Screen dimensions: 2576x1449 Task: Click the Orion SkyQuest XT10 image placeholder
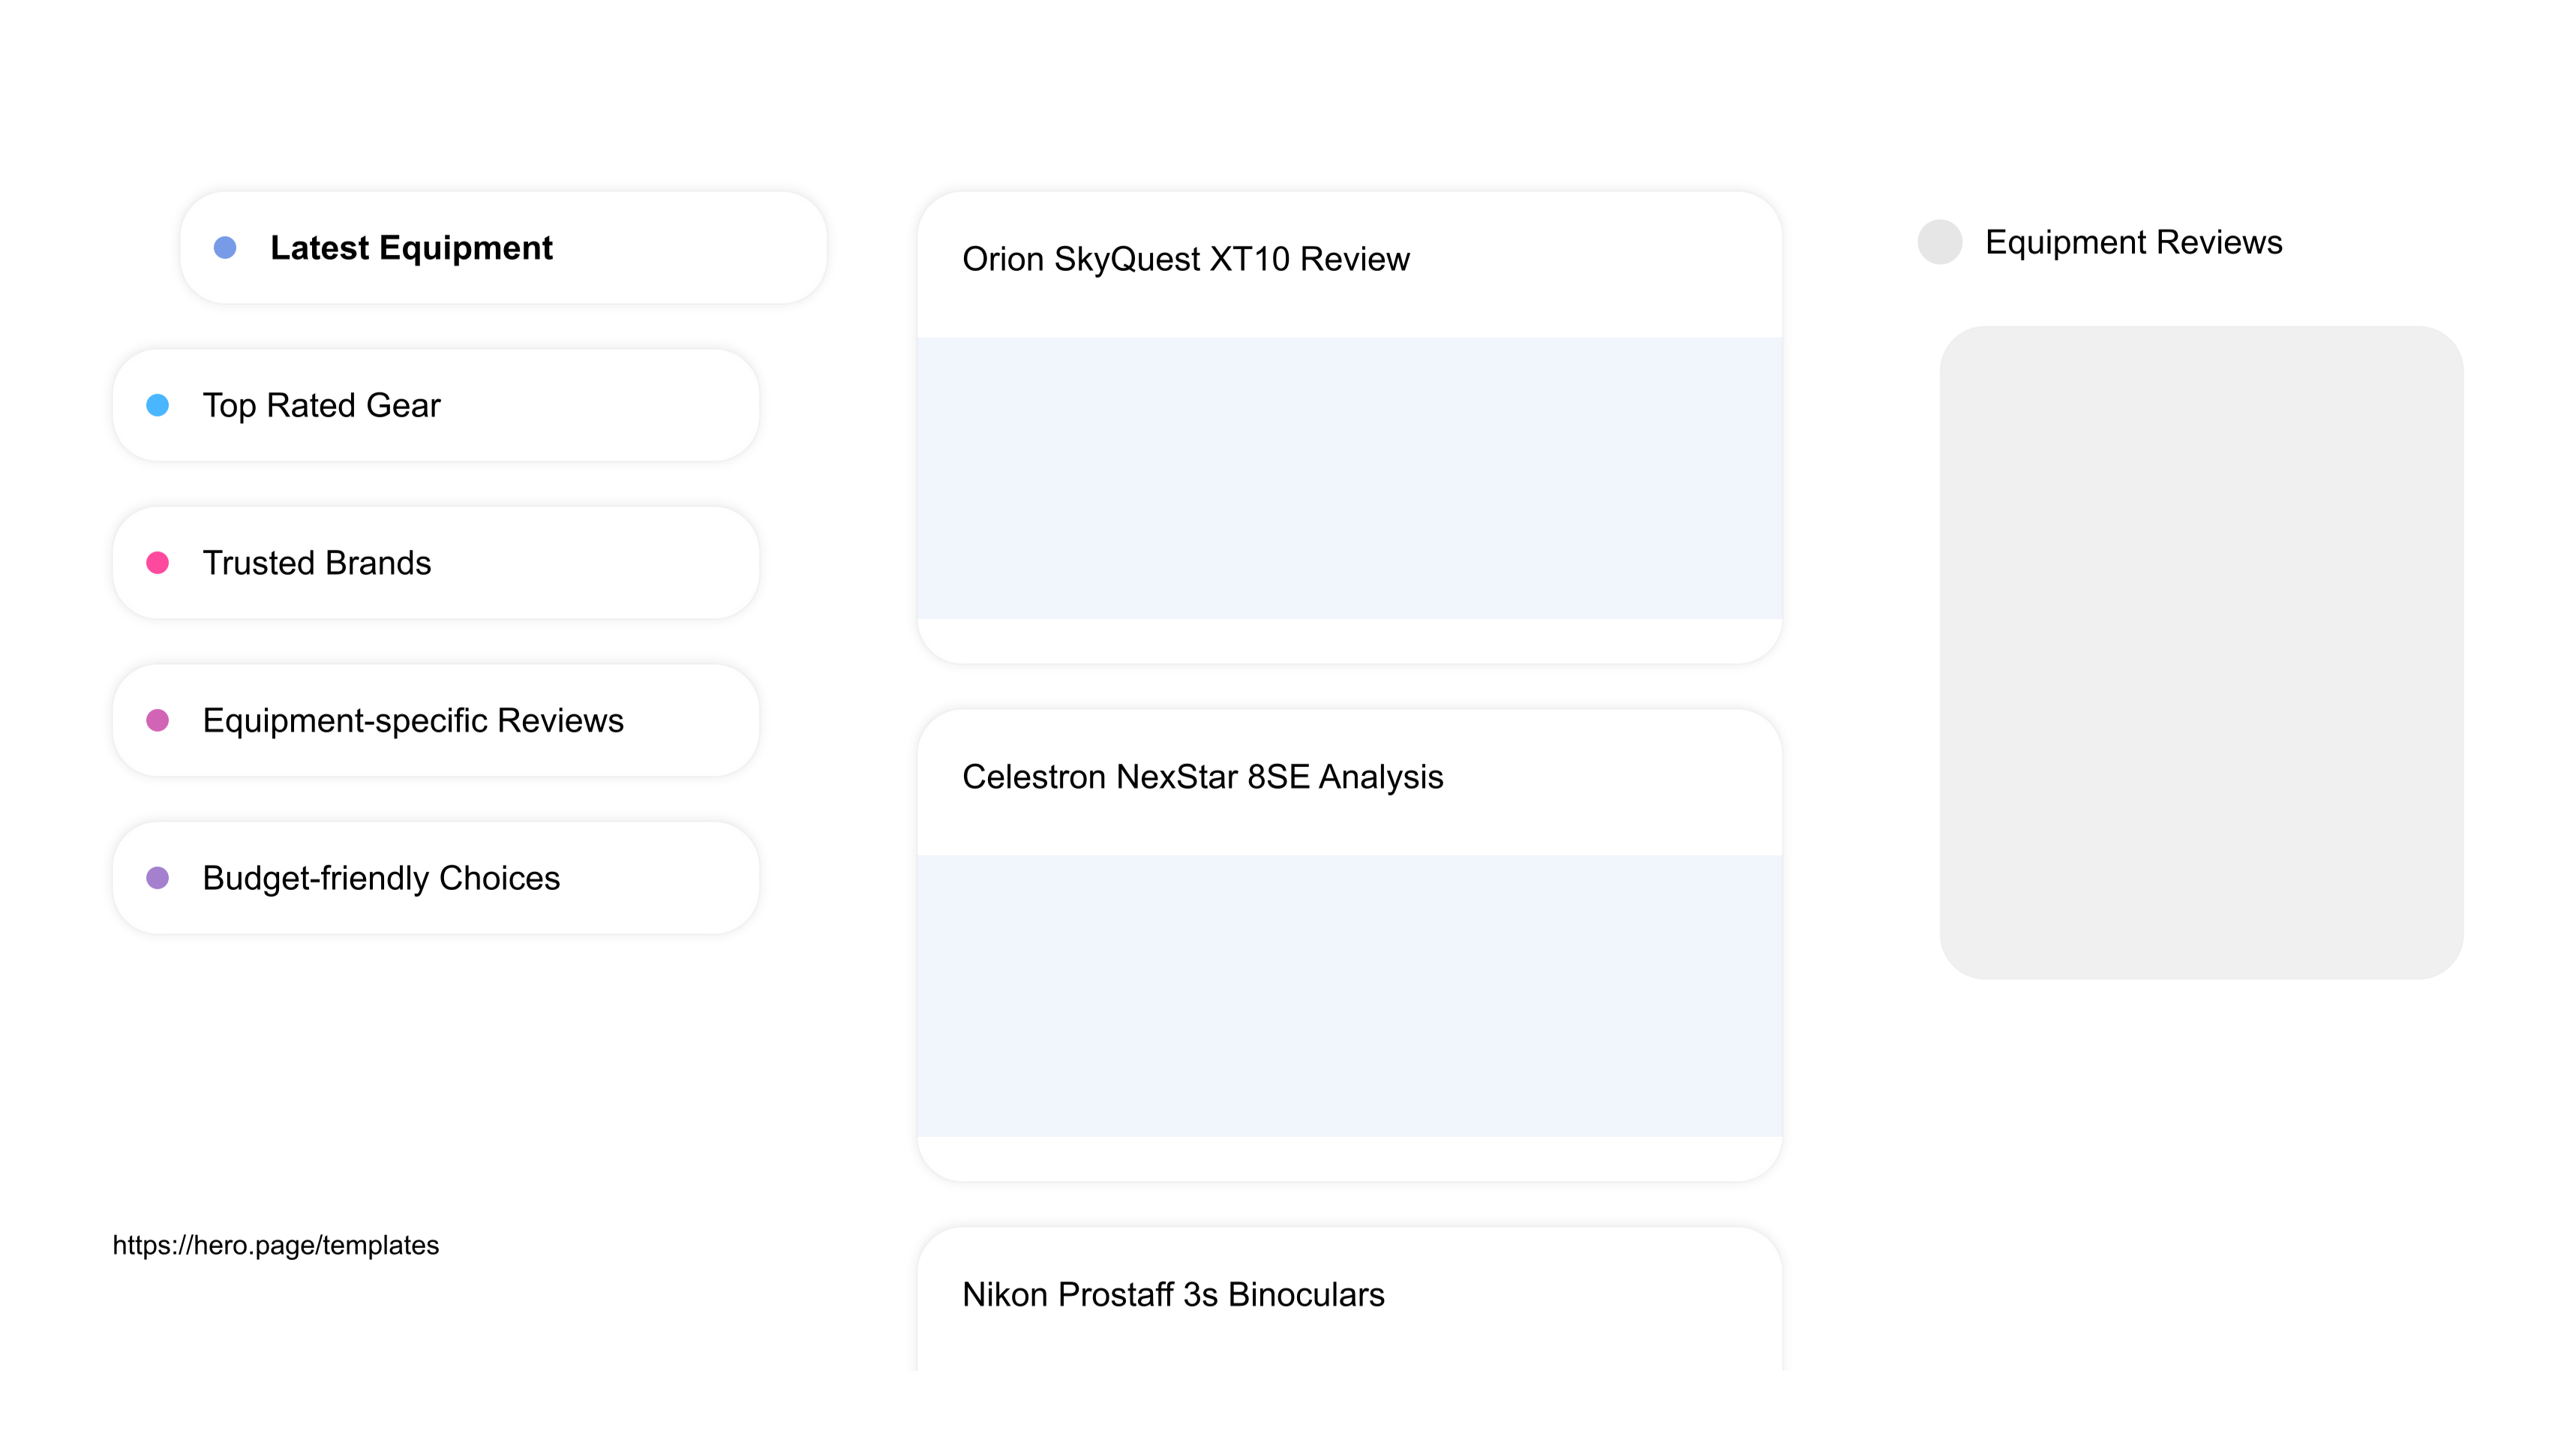(1349, 478)
